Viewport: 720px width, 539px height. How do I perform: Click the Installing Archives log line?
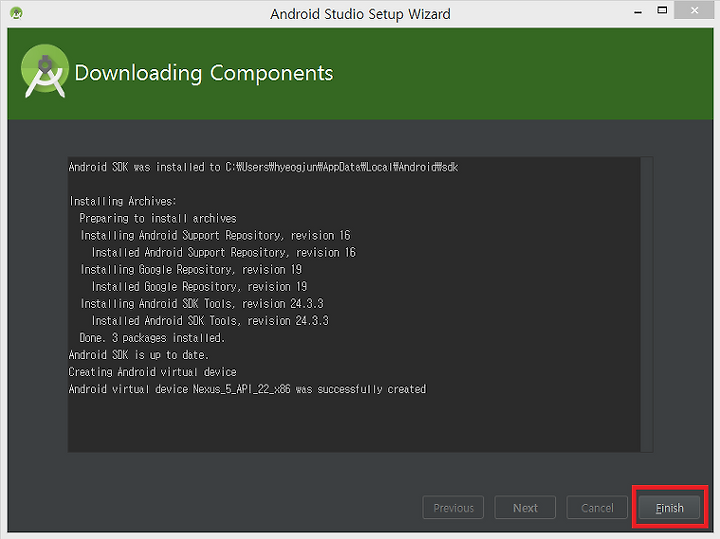pos(123,201)
